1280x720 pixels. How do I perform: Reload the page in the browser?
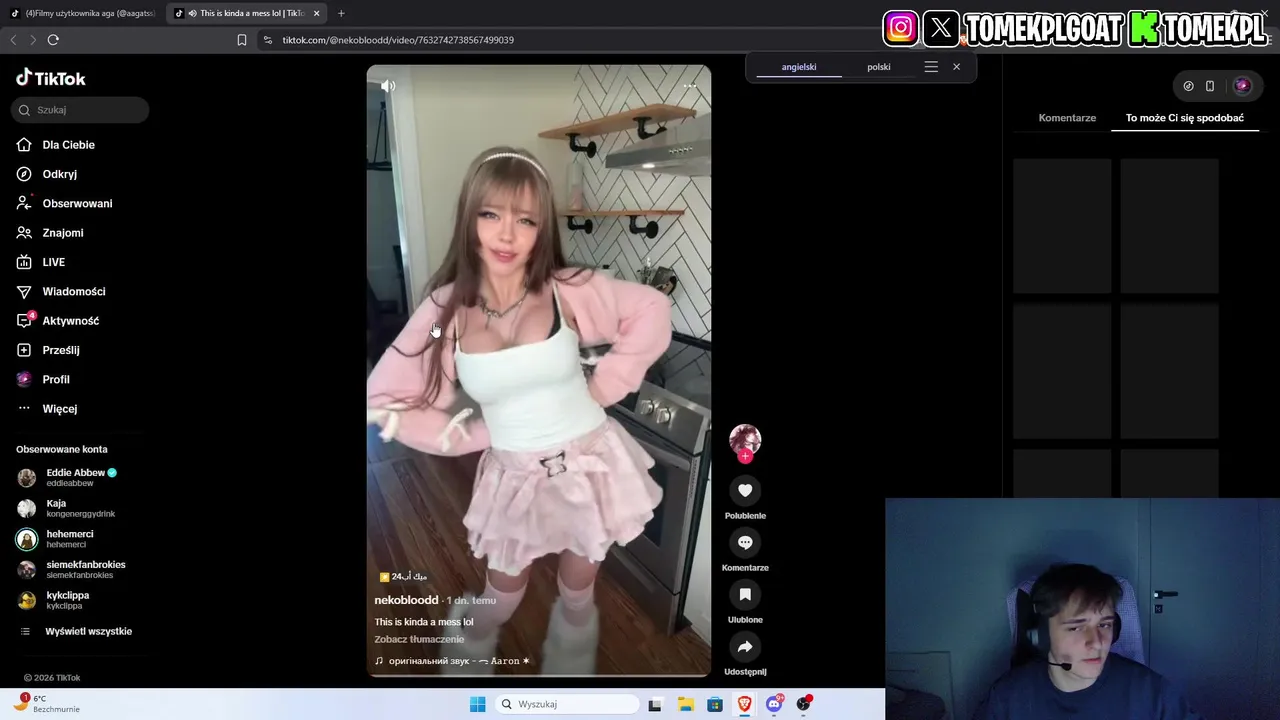point(53,40)
